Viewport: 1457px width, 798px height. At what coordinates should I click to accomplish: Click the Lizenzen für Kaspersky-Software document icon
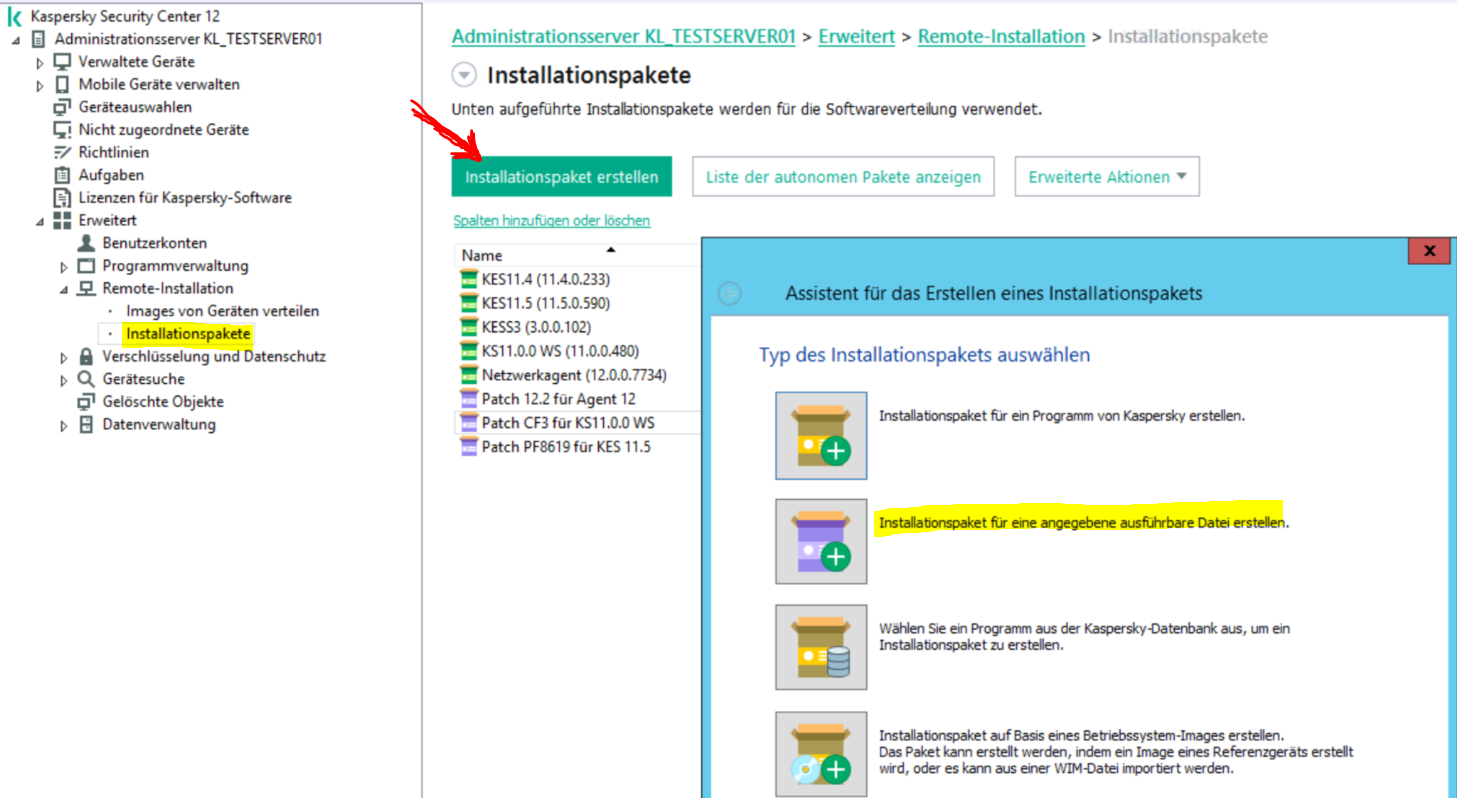[x=62, y=198]
